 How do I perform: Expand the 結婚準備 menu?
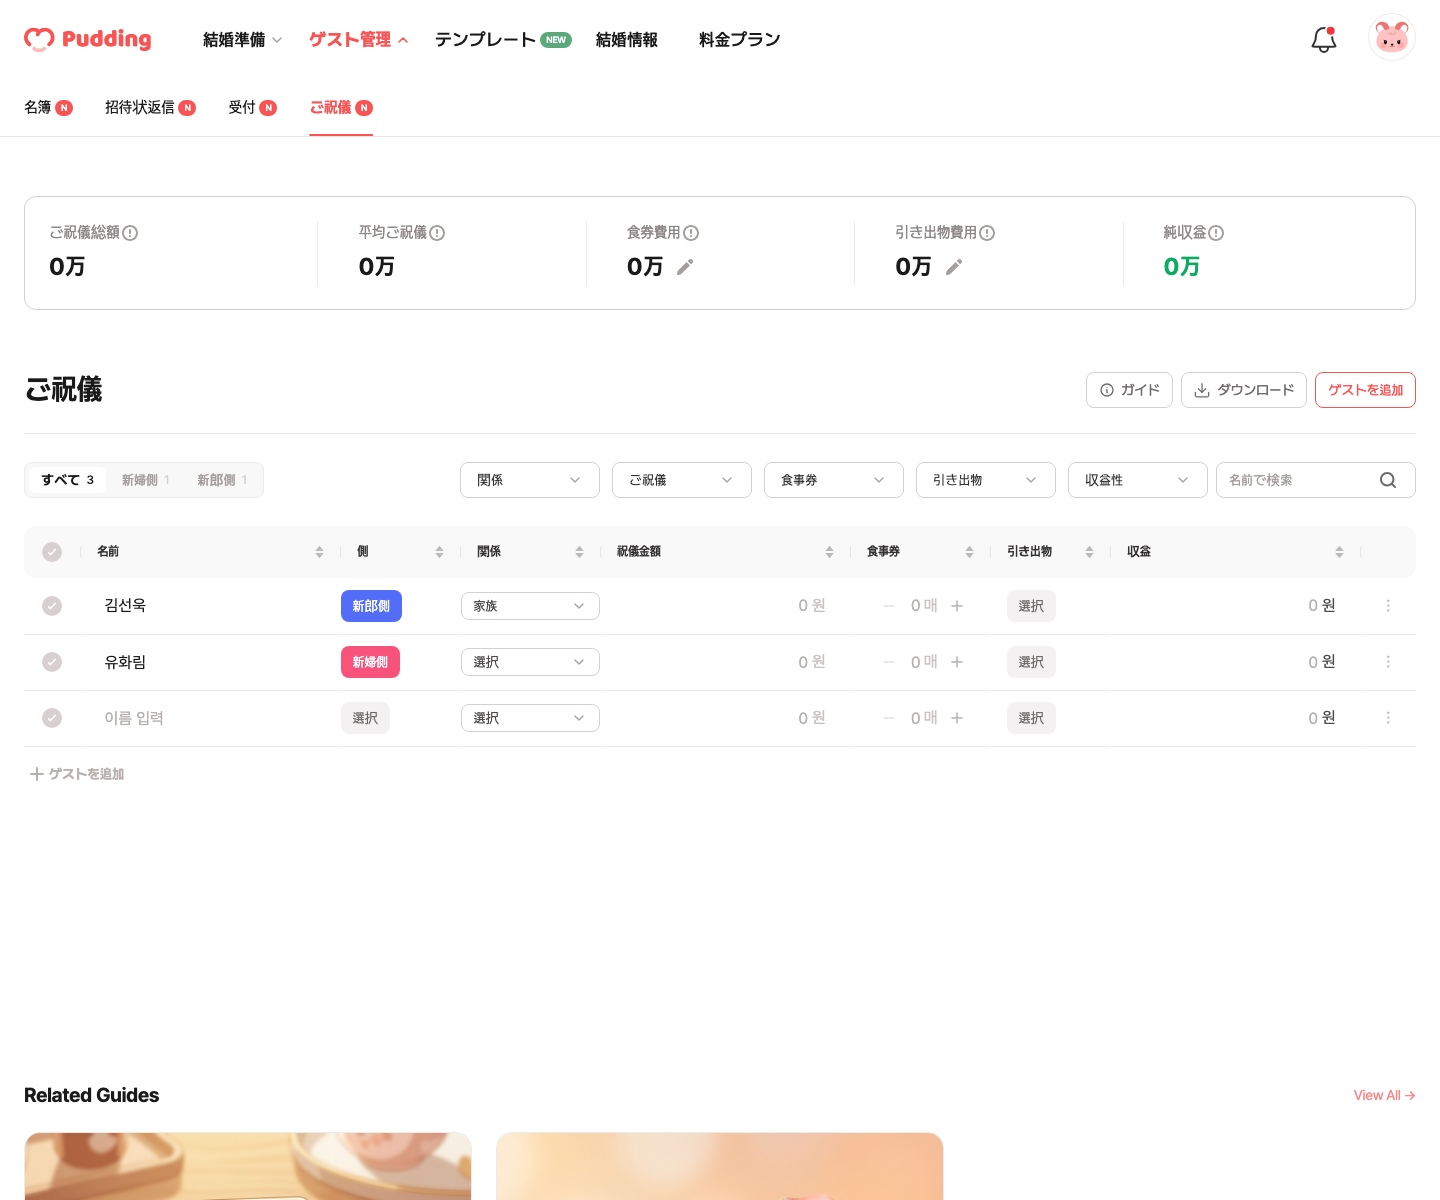[x=243, y=40]
